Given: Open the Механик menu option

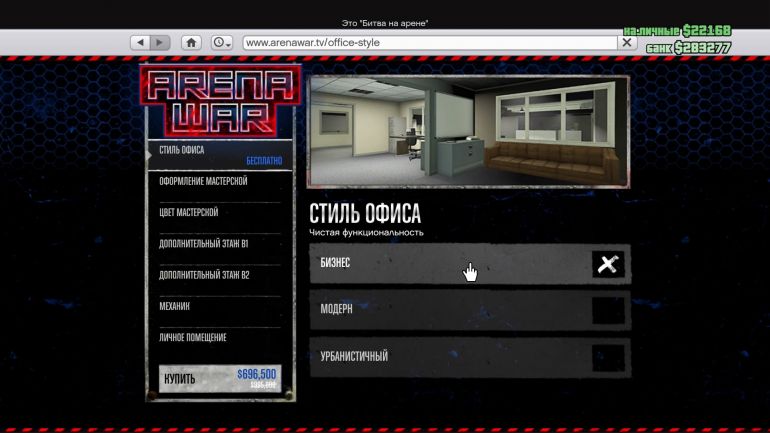Looking at the screenshot, I should (220, 306).
